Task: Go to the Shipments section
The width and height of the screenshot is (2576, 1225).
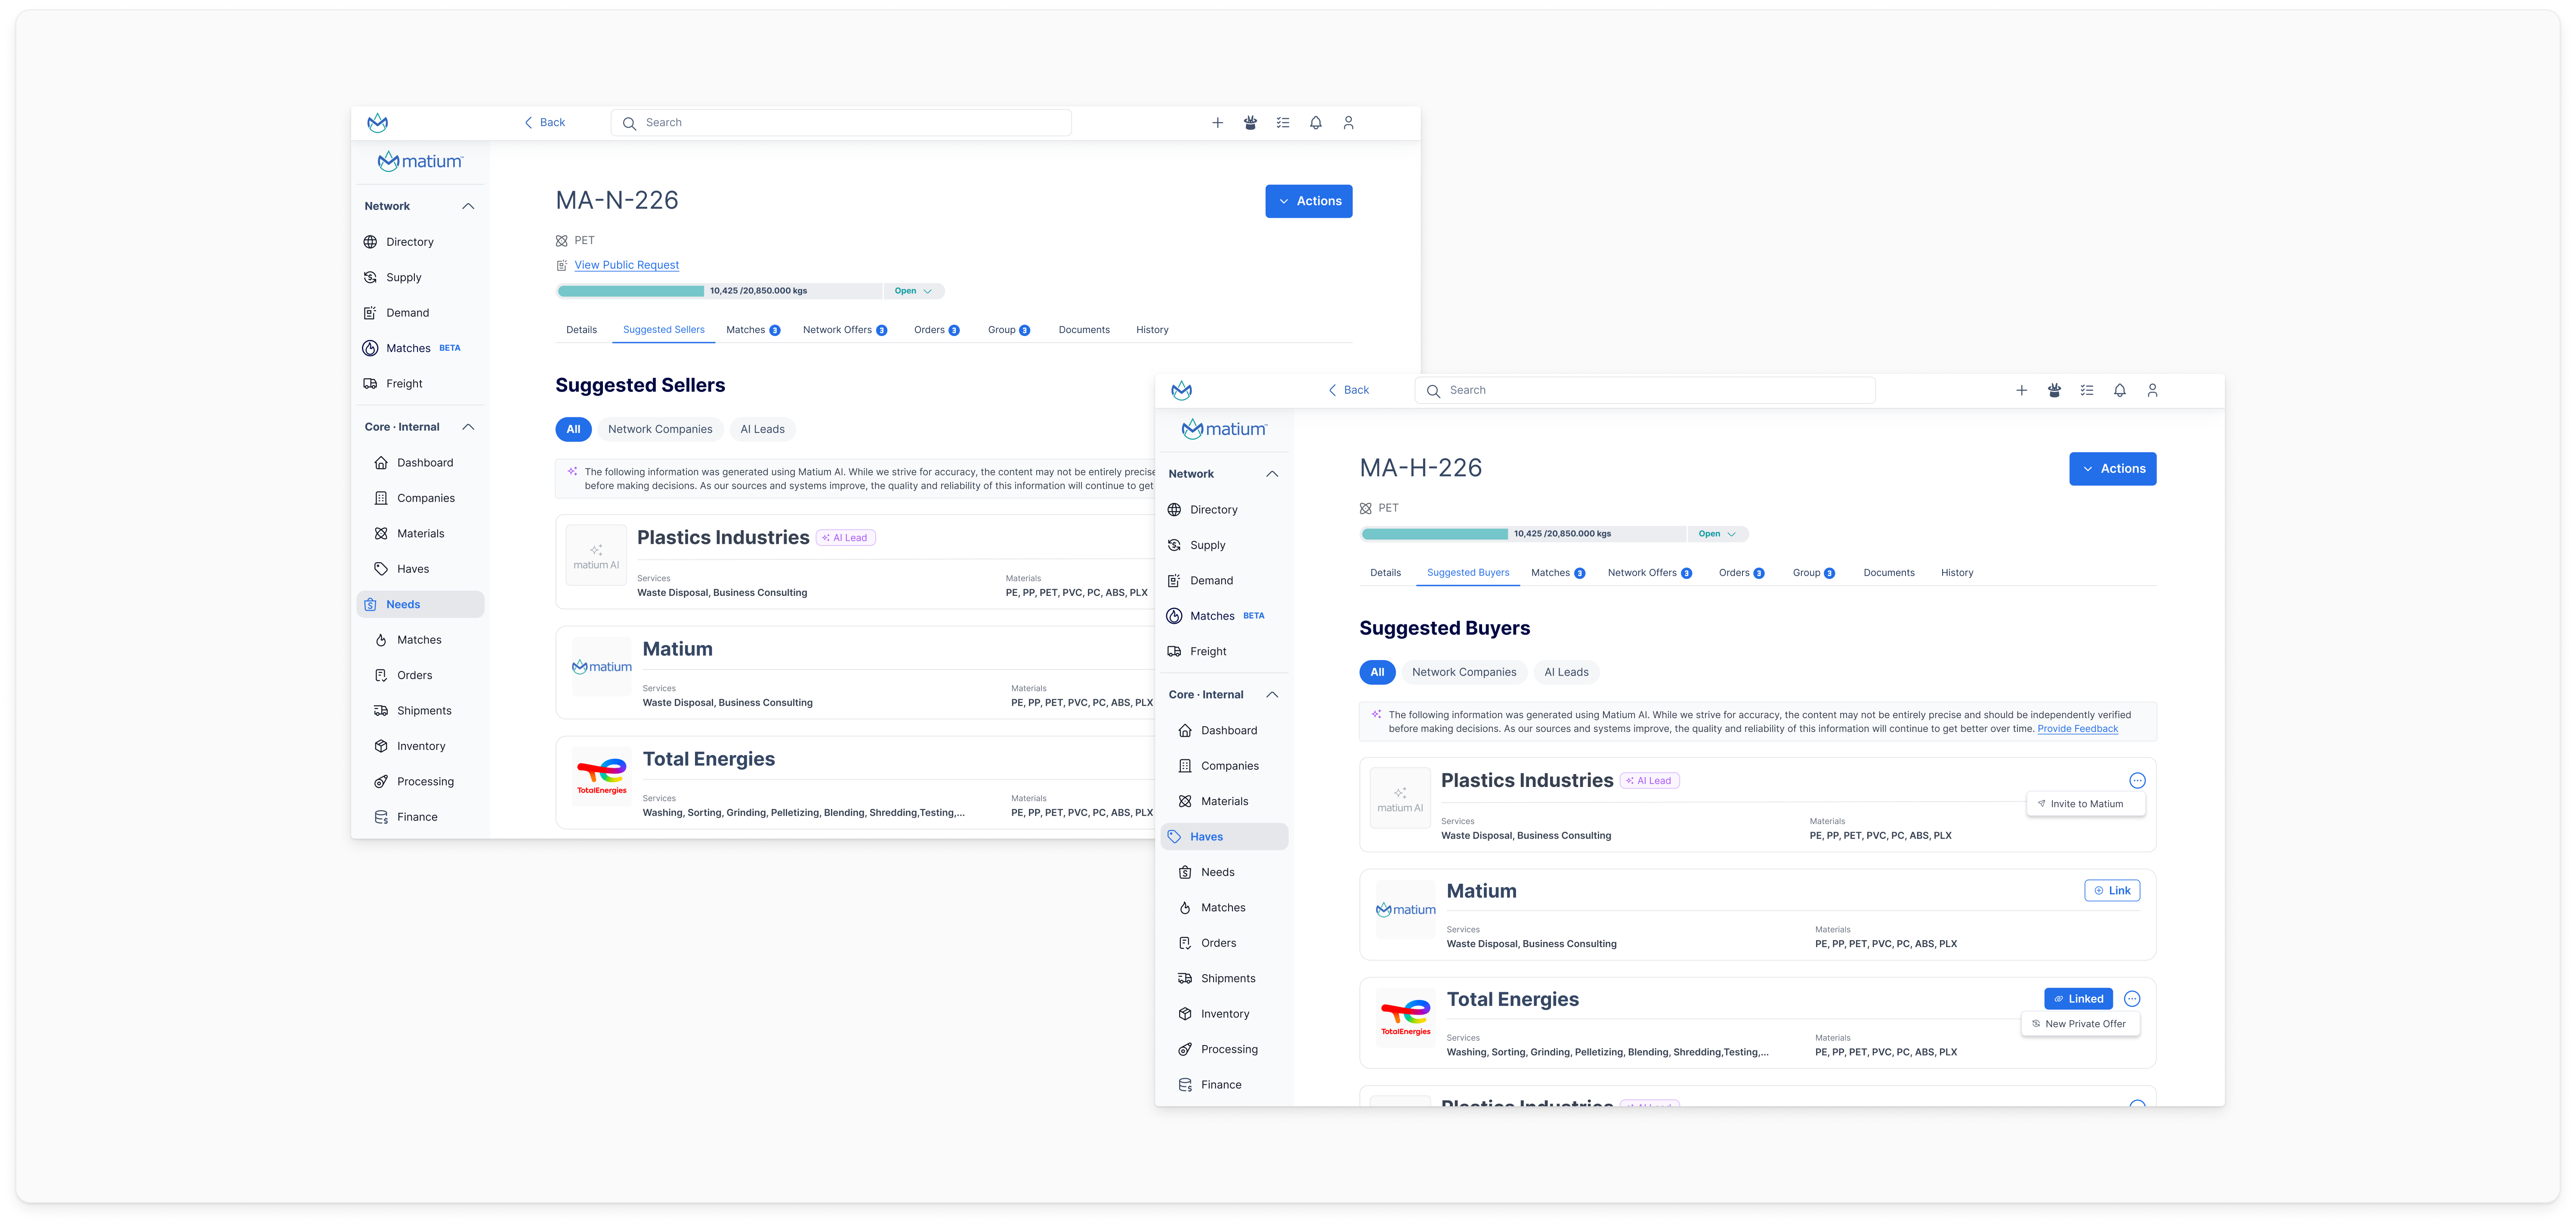Action: tap(1228, 978)
